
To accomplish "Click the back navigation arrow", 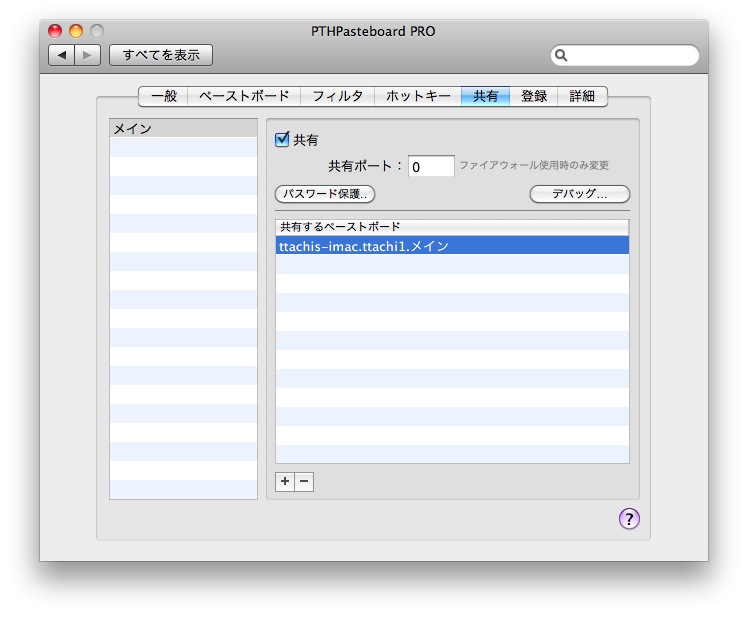I will tap(62, 55).
